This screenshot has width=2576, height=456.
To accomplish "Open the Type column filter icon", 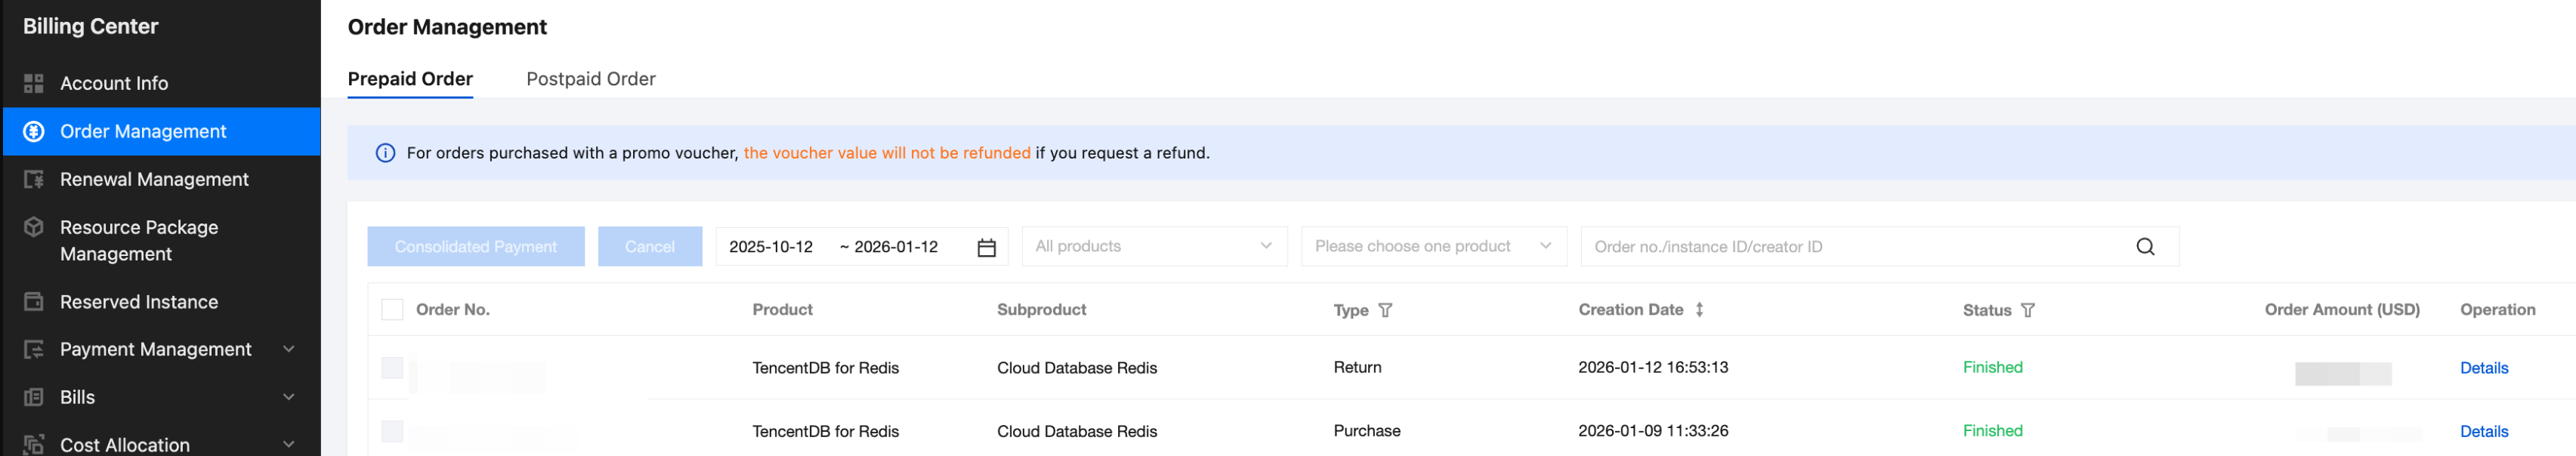I will coord(1385,310).
